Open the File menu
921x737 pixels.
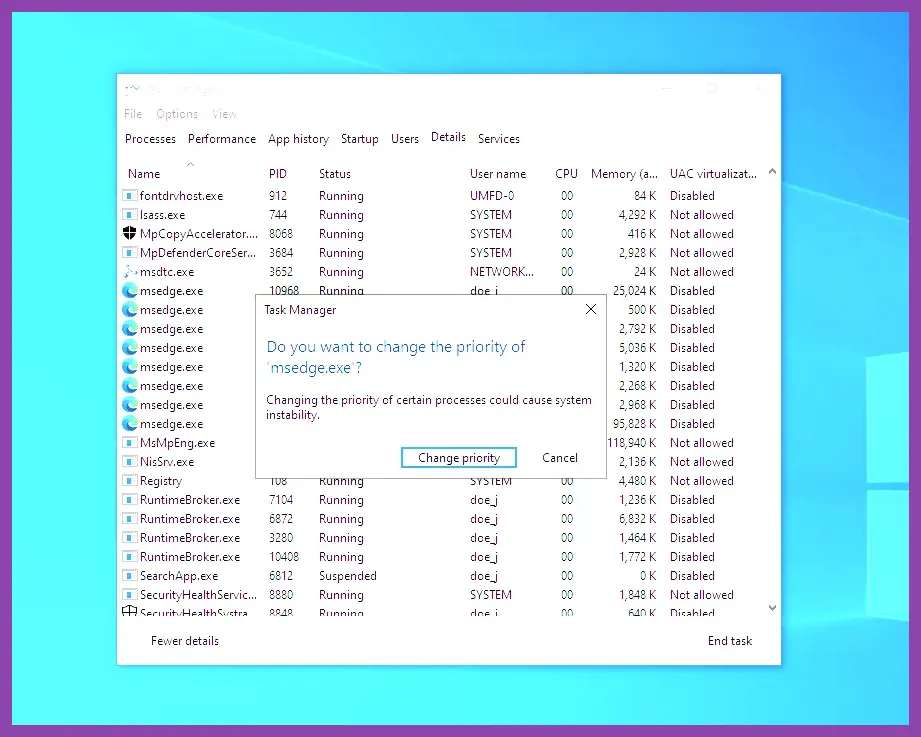[x=133, y=114]
